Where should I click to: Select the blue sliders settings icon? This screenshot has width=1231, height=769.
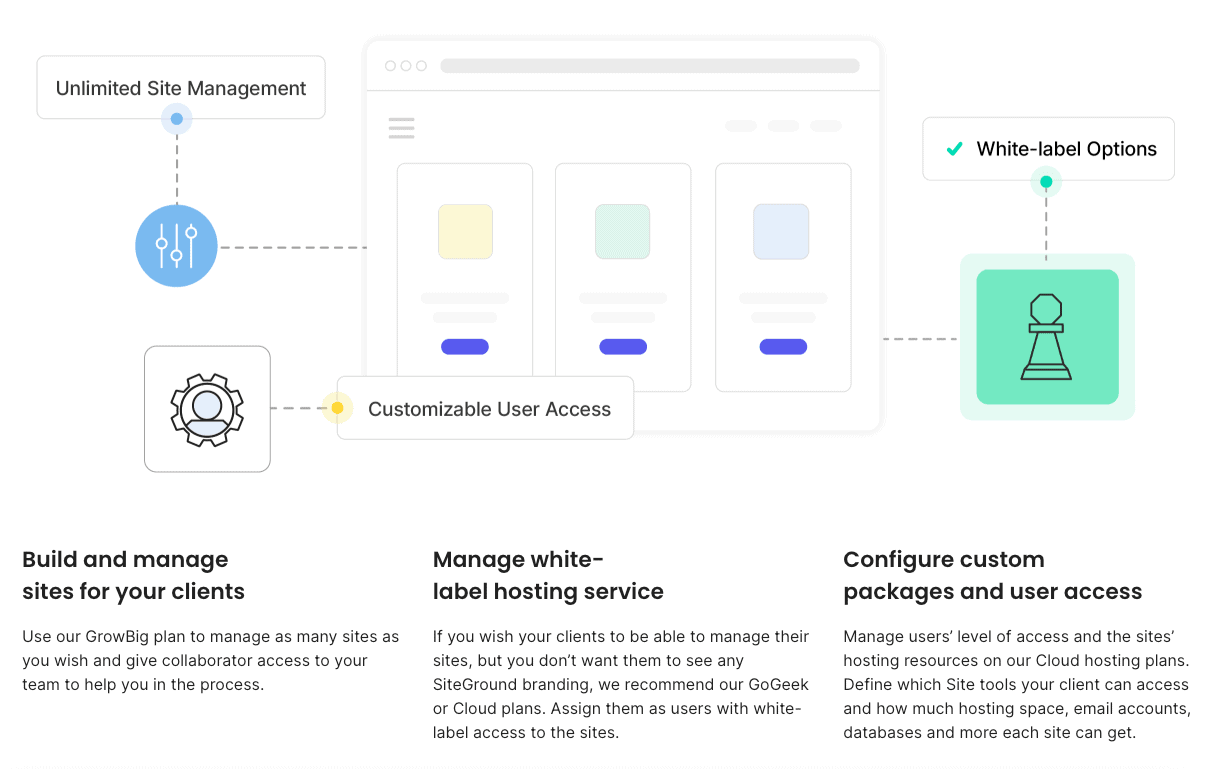176,246
